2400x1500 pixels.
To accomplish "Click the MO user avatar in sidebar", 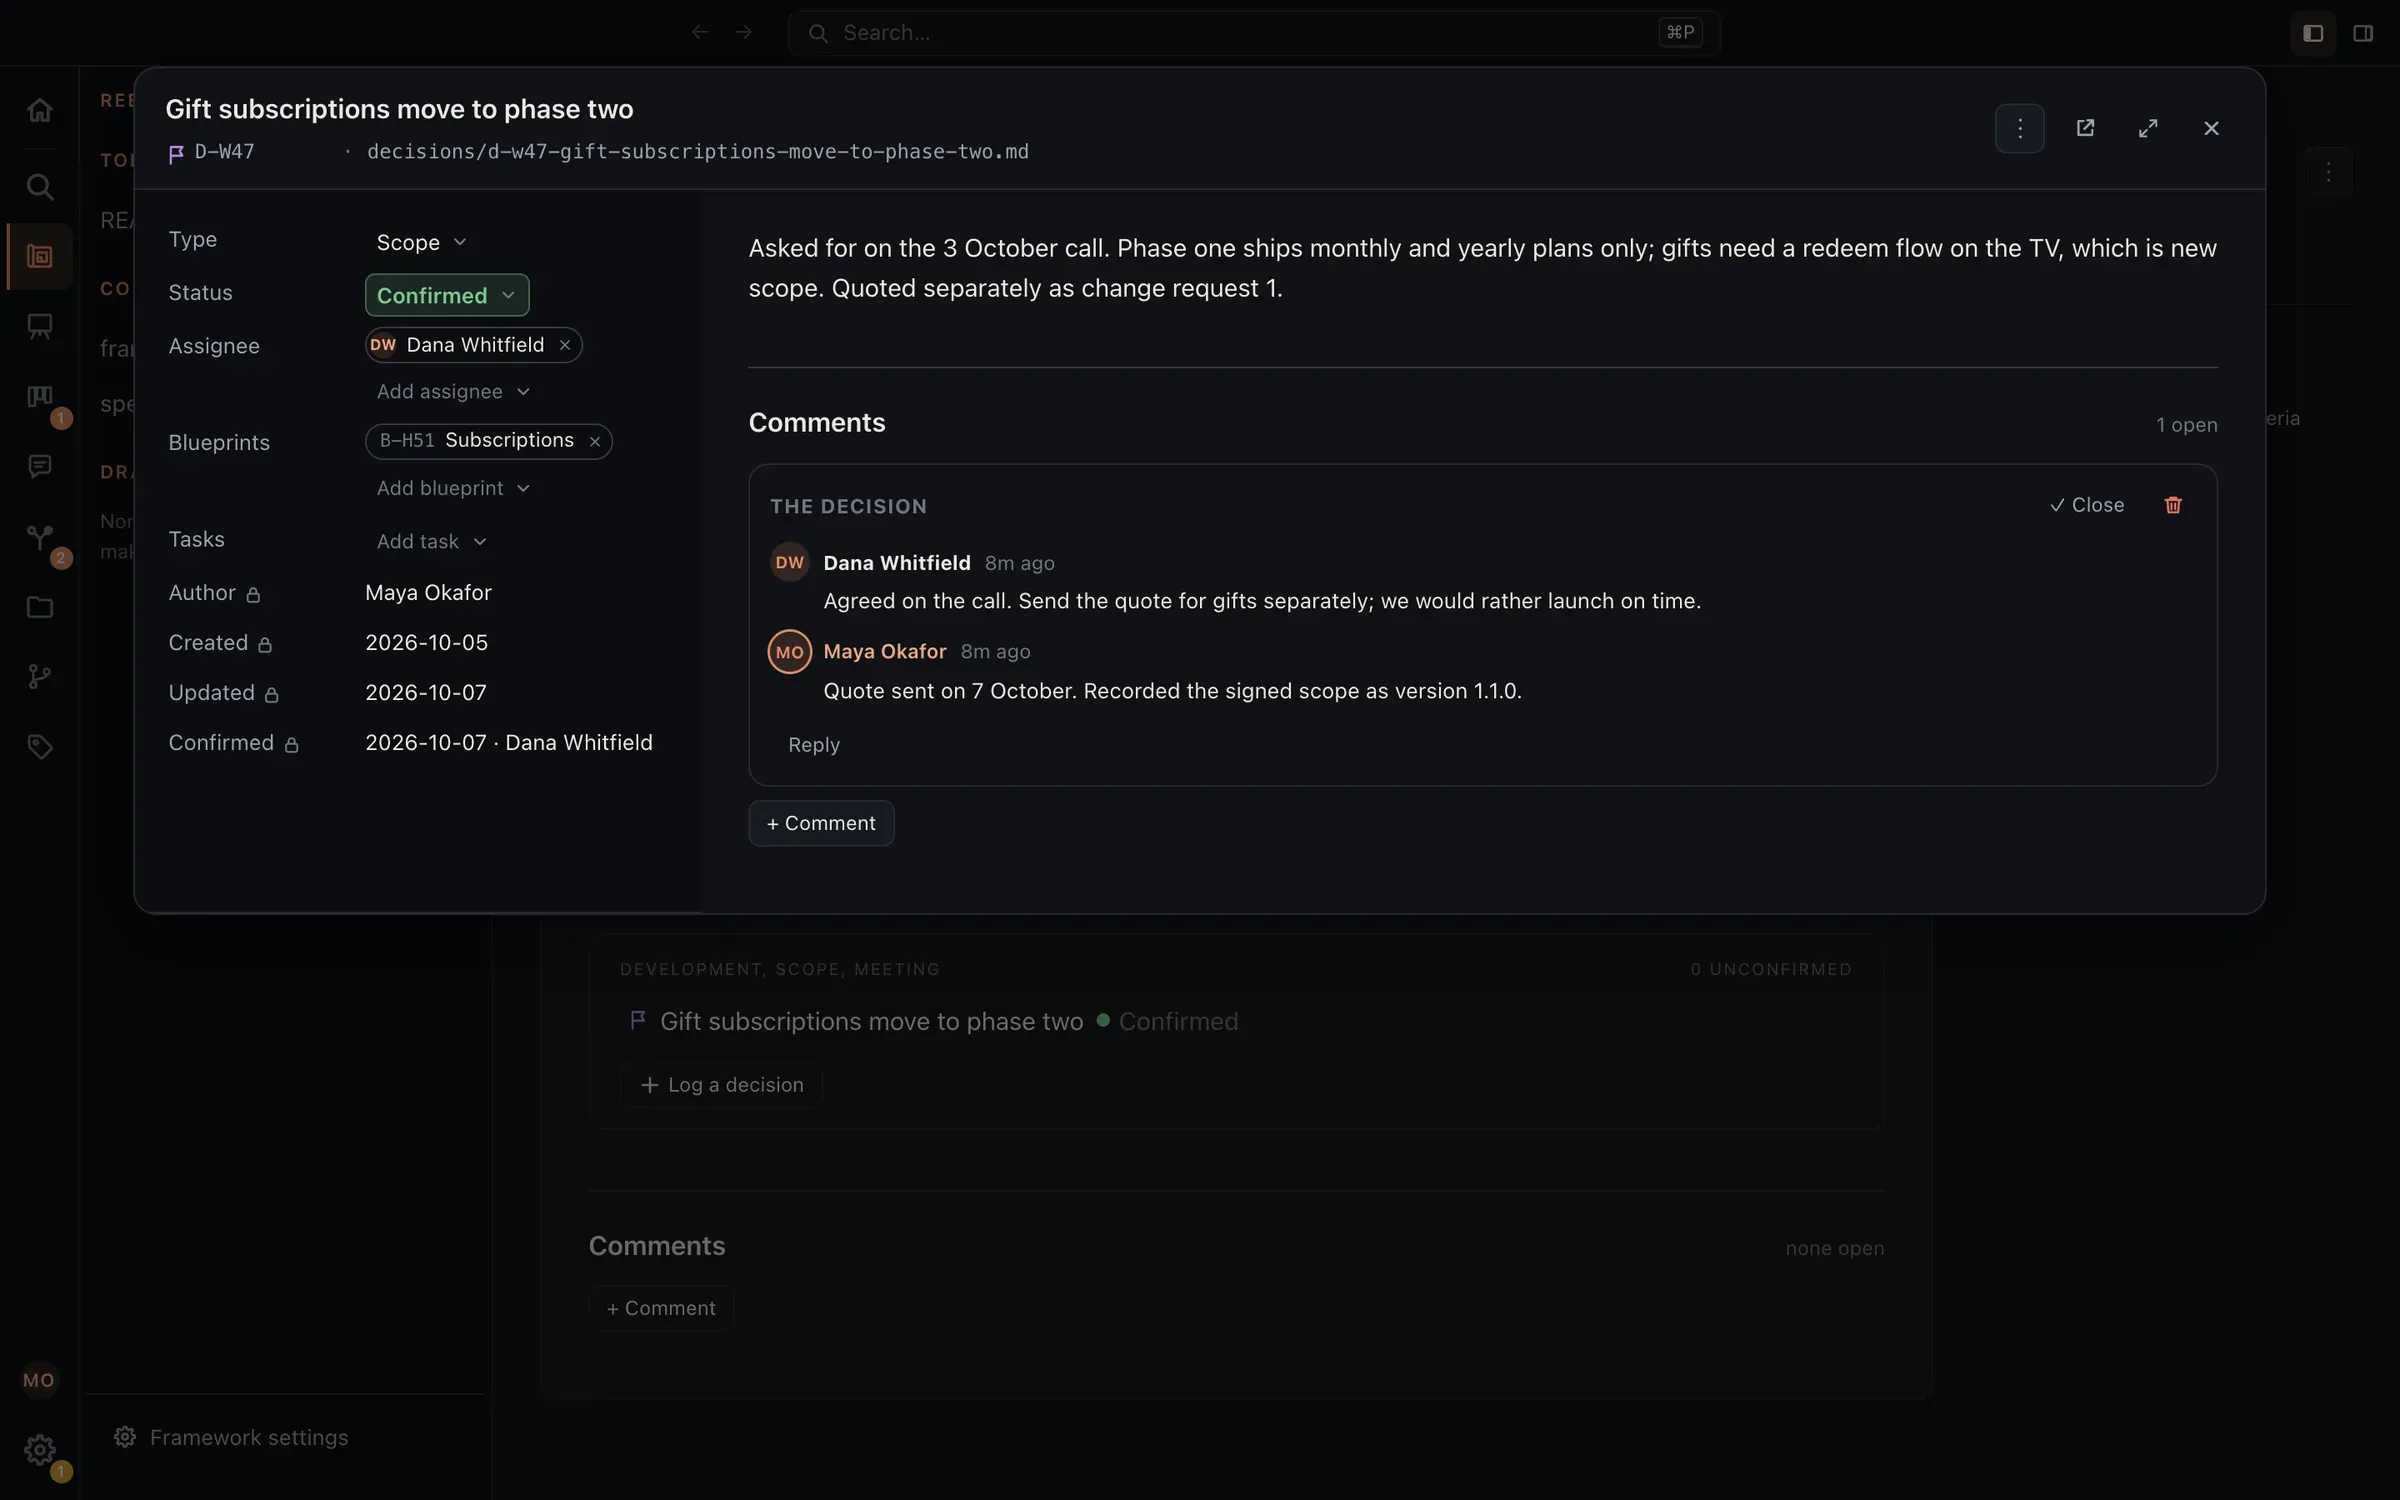I will (x=39, y=1380).
